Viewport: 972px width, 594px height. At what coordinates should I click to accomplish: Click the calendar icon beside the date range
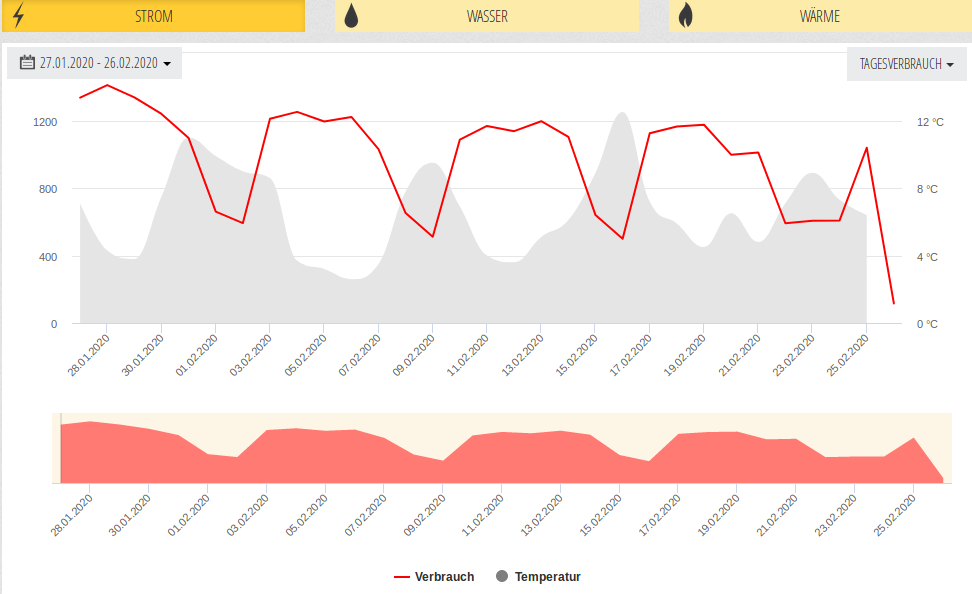(x=28, y=63)
